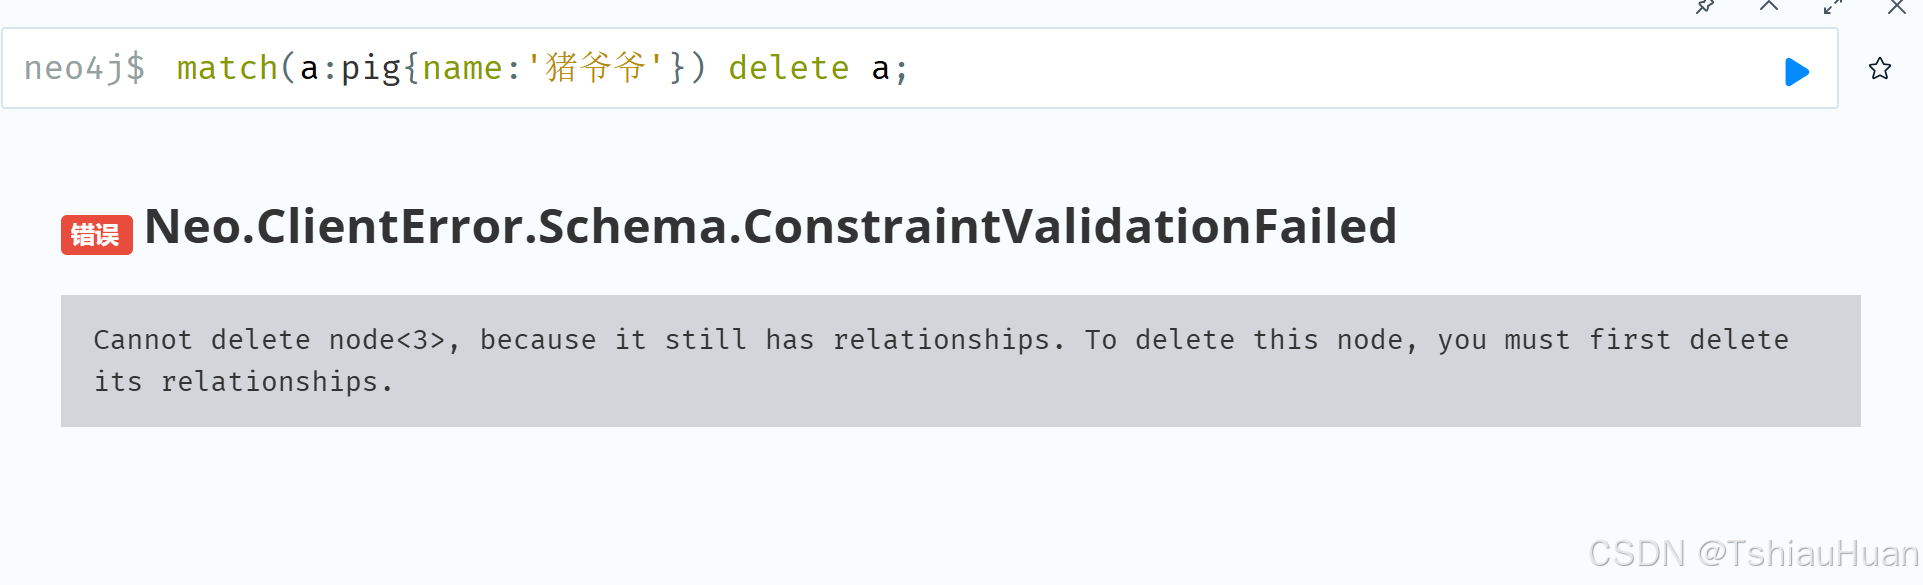Viewport: 1923px width, 585px height.
Task: Click the neo4j$ prompt label
Action: coord(85,68)
